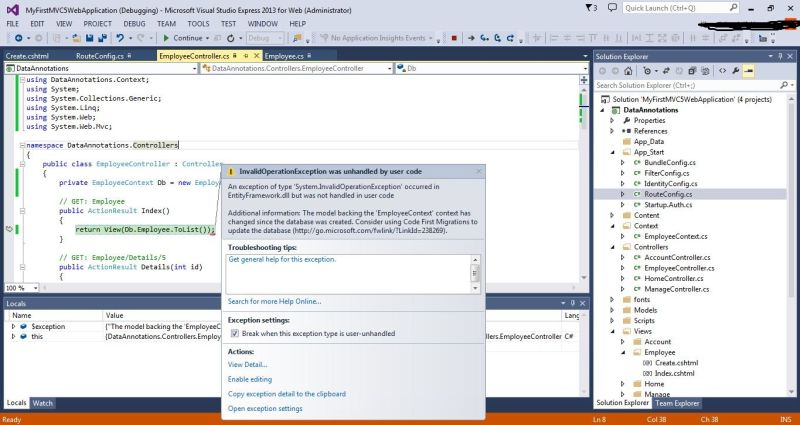The height and width of the screenshot is (425, 800).
Task: Click the Search Solution Explorer field
Action: [x=692, y=85]
